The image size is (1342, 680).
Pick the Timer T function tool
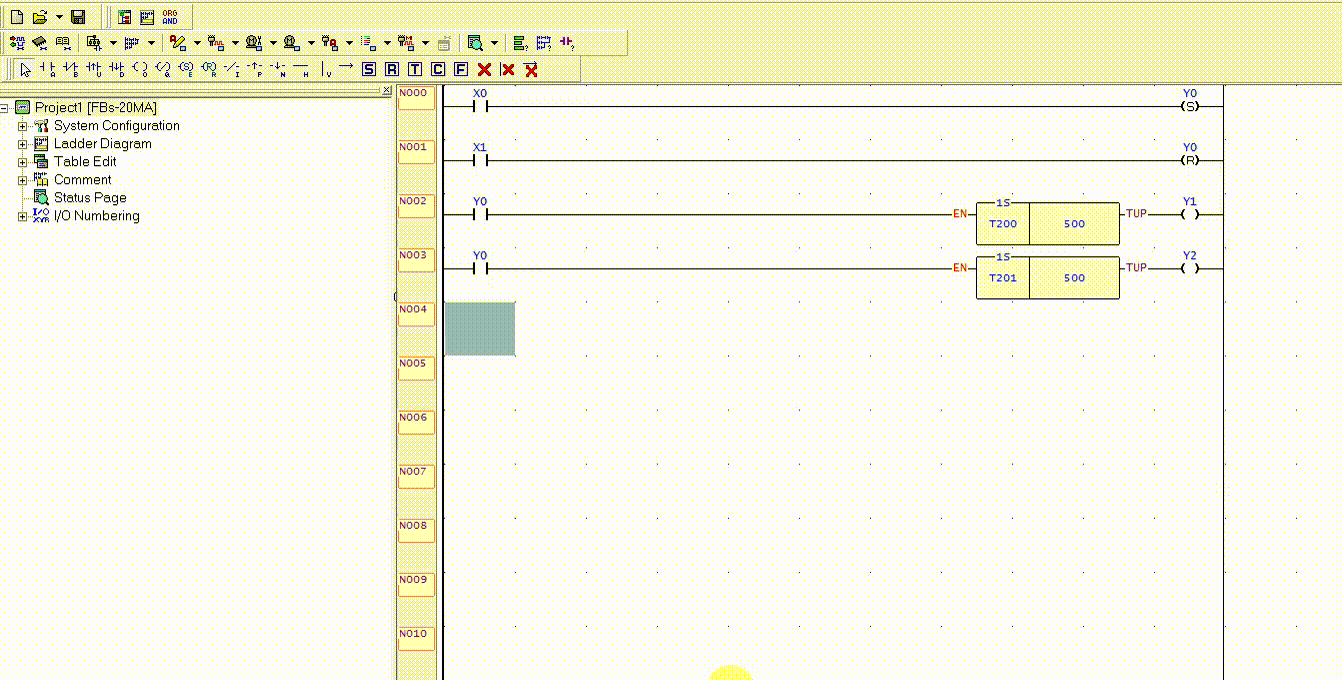pos(413,70)
